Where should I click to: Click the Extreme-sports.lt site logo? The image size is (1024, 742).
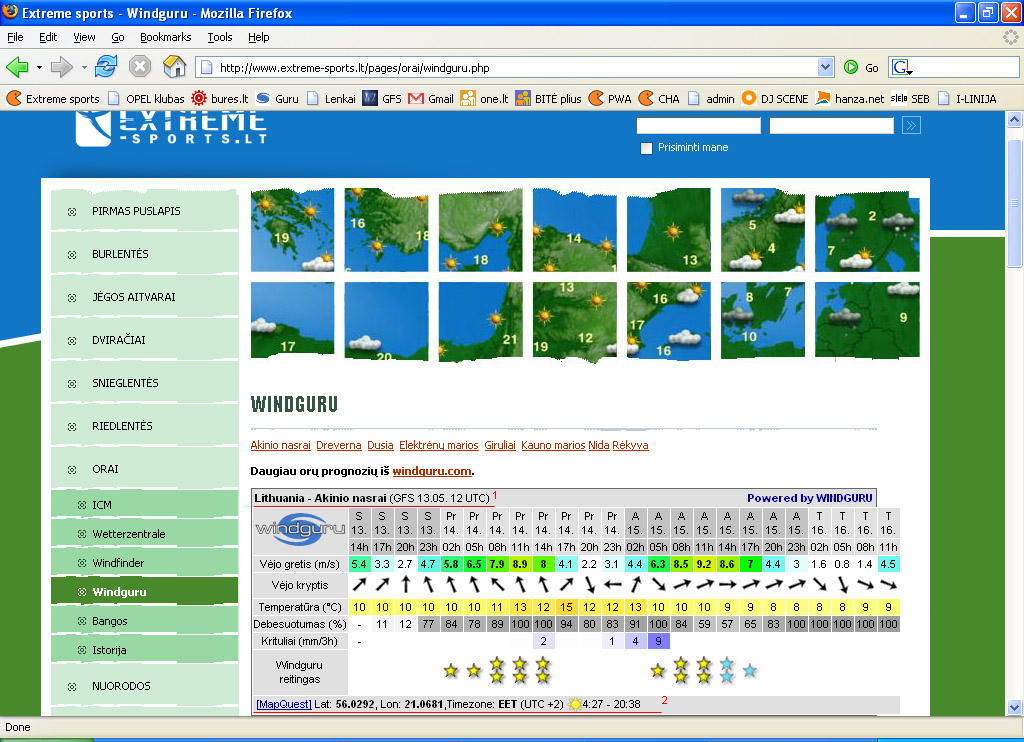coord(171,127)
